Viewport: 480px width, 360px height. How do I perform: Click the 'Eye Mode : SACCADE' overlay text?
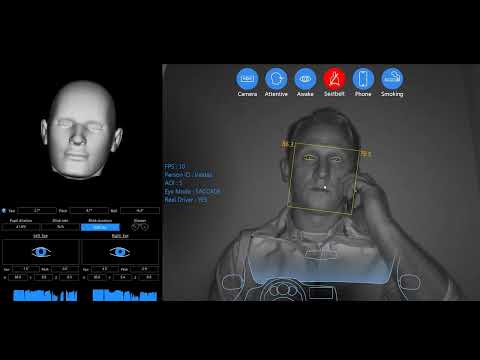tap(192, 191)
